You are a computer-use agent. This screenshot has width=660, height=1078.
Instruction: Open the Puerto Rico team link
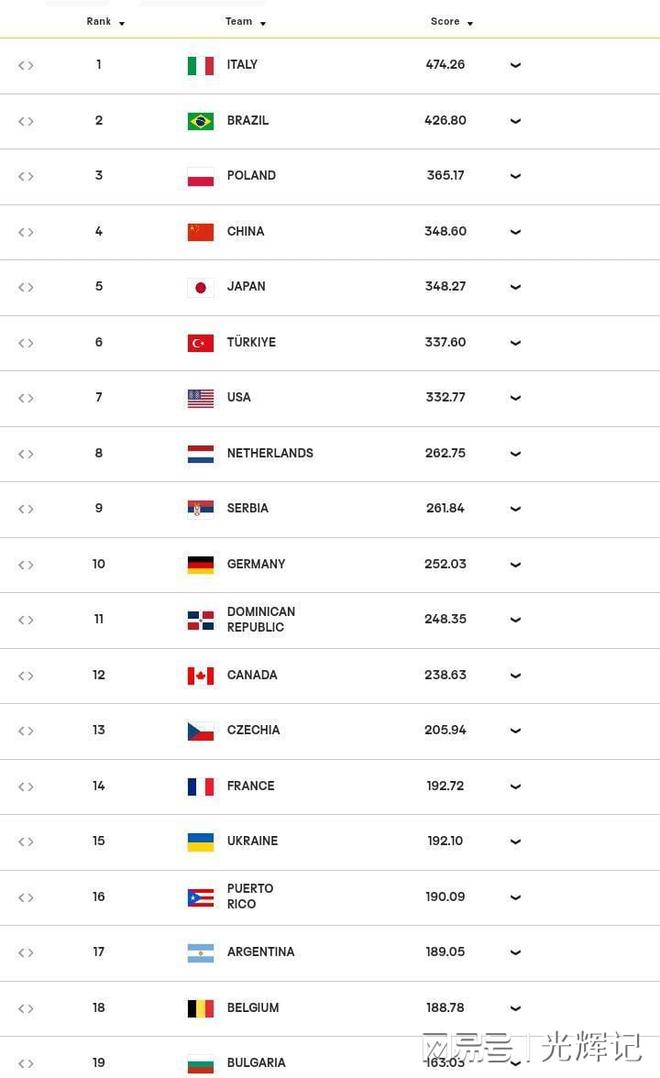pos(249,897)
